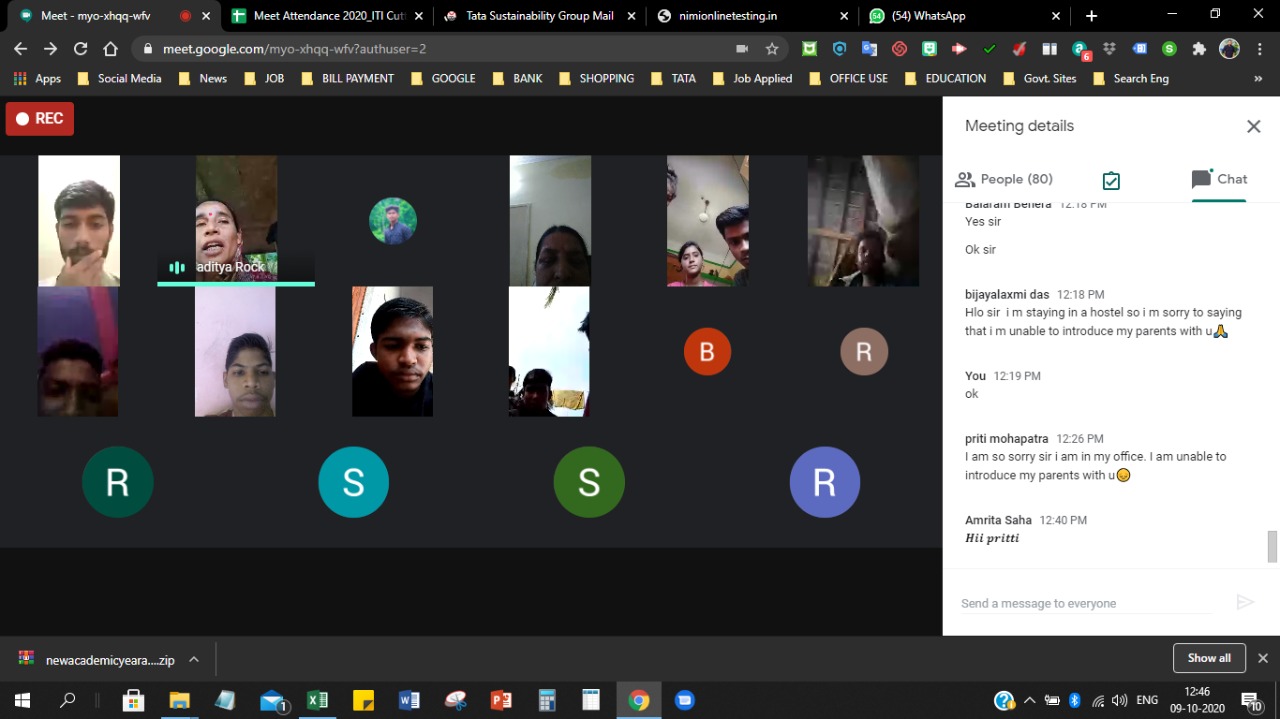The image size is (1280, 719).
Task: Open Excel from the taskbar
Action: pyautogui.click(x=317, y=700)
